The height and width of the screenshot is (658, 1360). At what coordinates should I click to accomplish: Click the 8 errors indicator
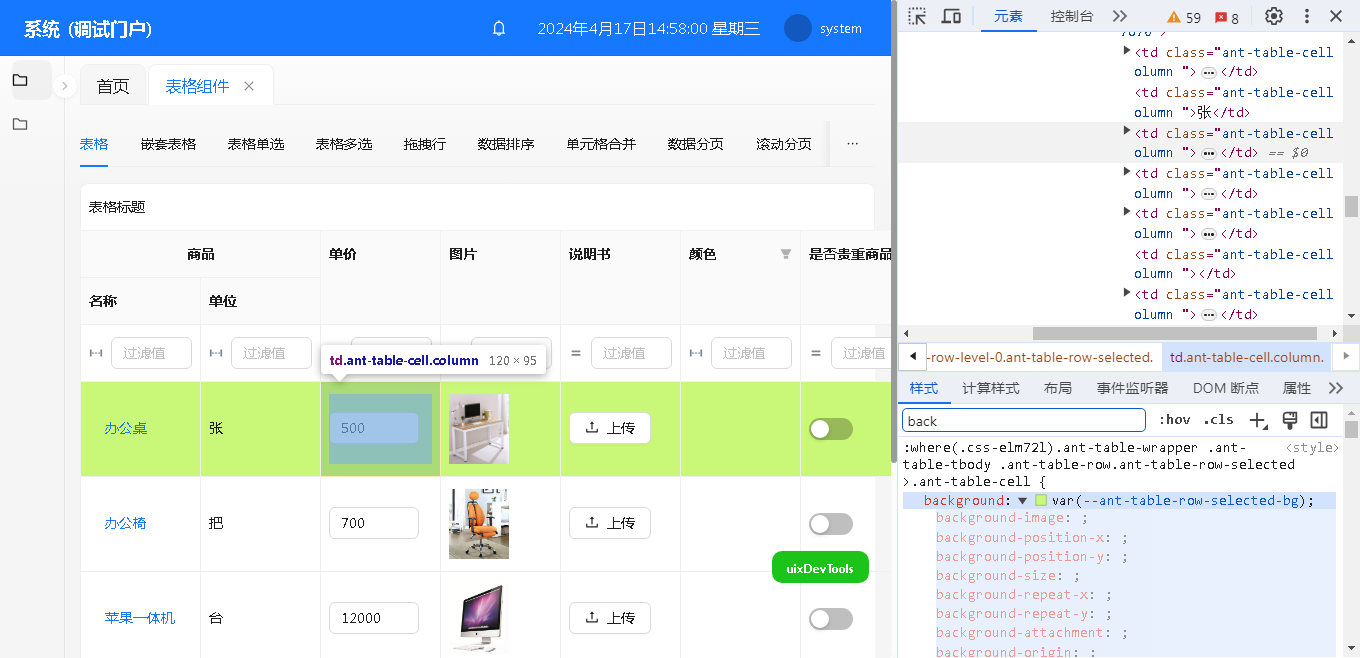tap(1227, 17)
